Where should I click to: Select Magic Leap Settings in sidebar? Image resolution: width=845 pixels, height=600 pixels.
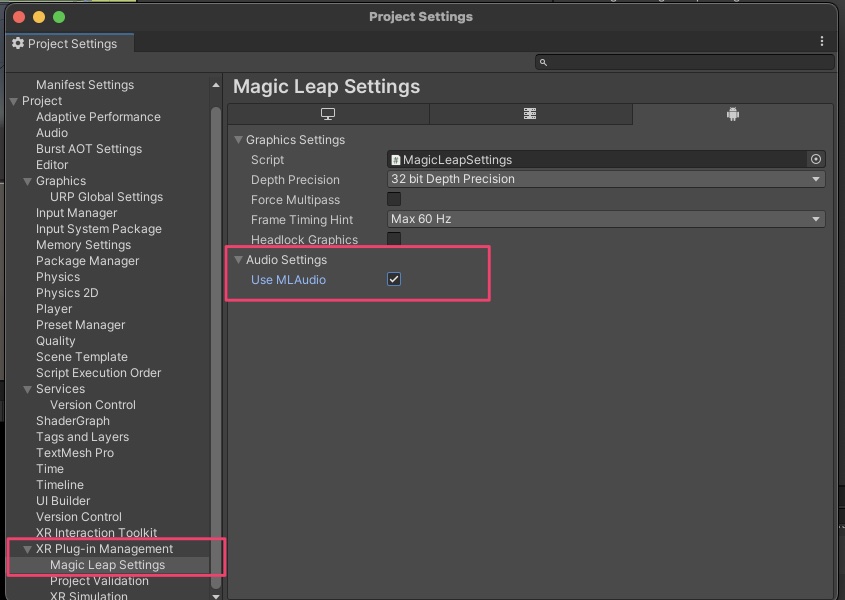(x=107, y=565)
